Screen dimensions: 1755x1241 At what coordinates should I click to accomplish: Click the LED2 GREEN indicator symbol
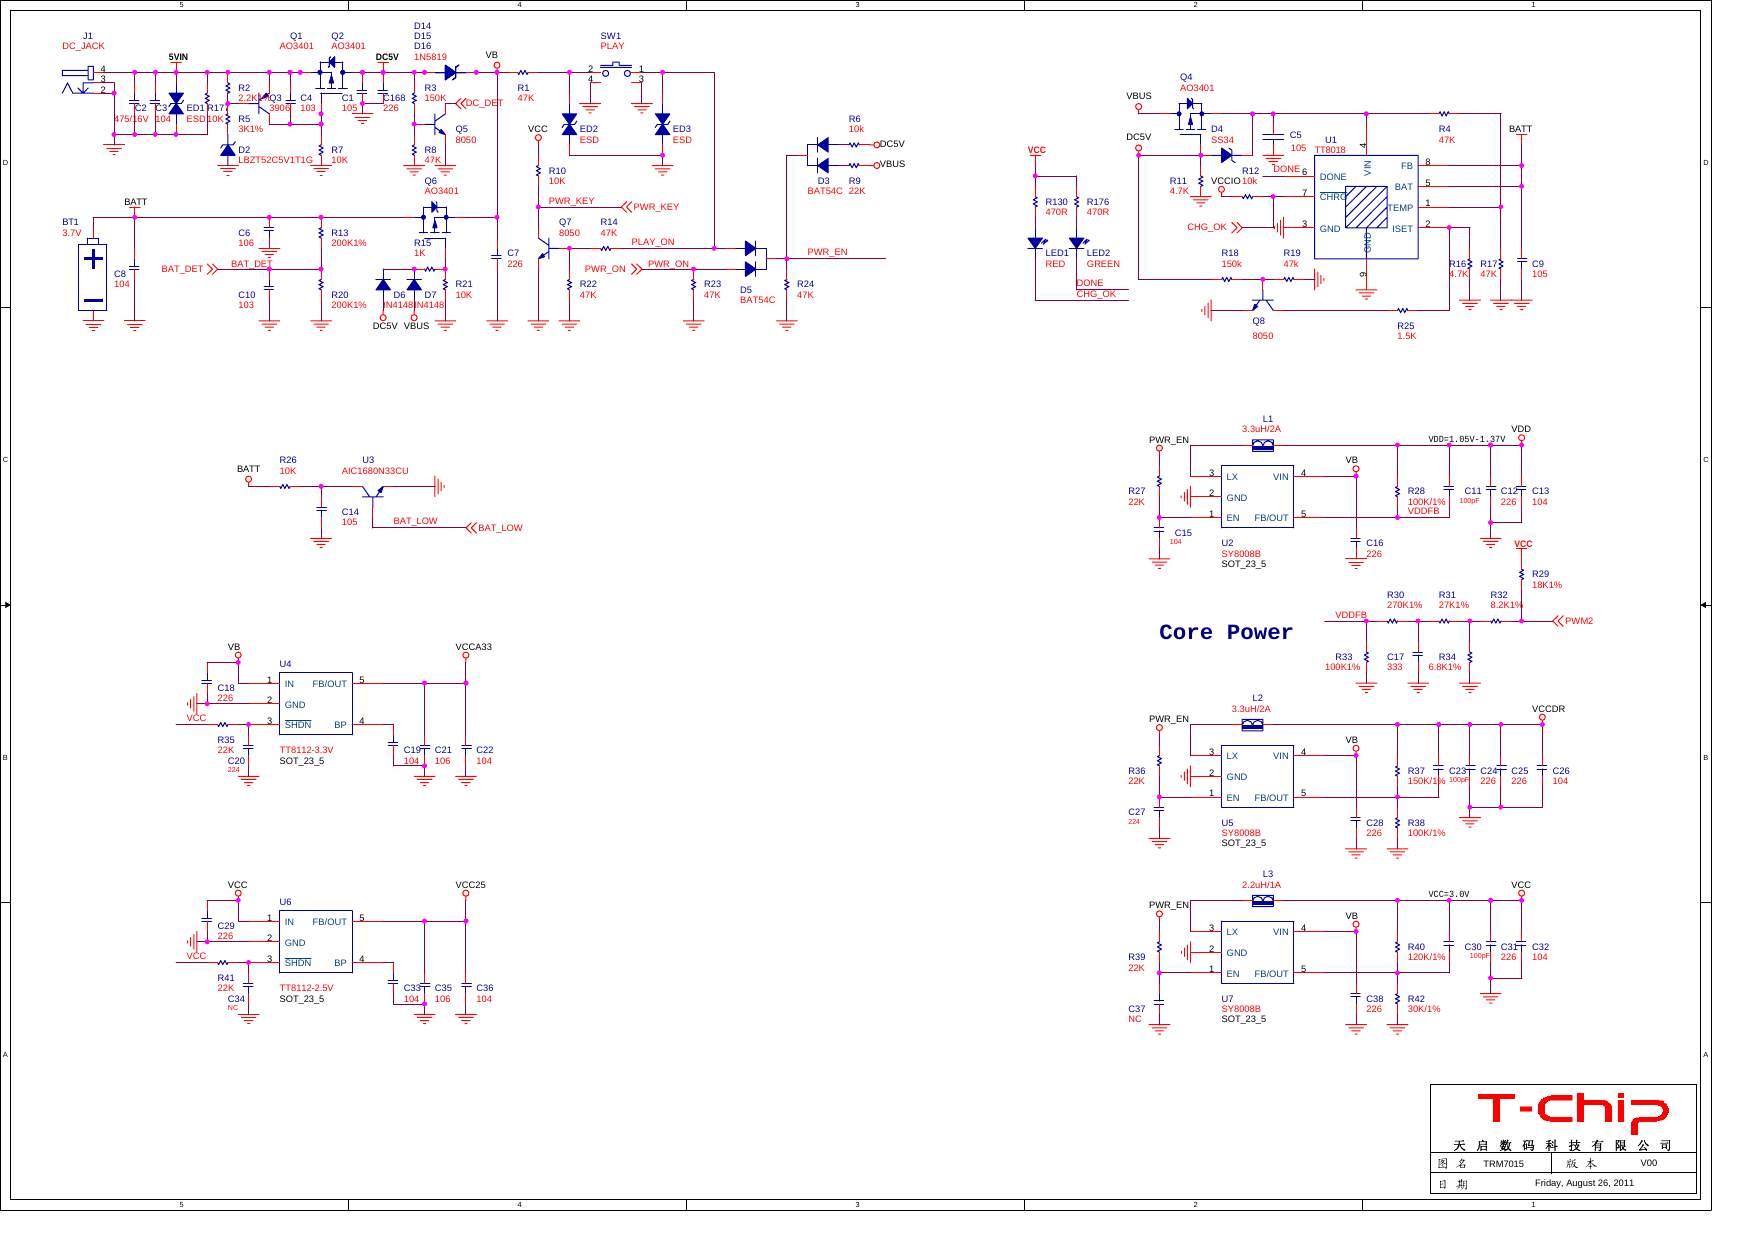pos(1076,243)
